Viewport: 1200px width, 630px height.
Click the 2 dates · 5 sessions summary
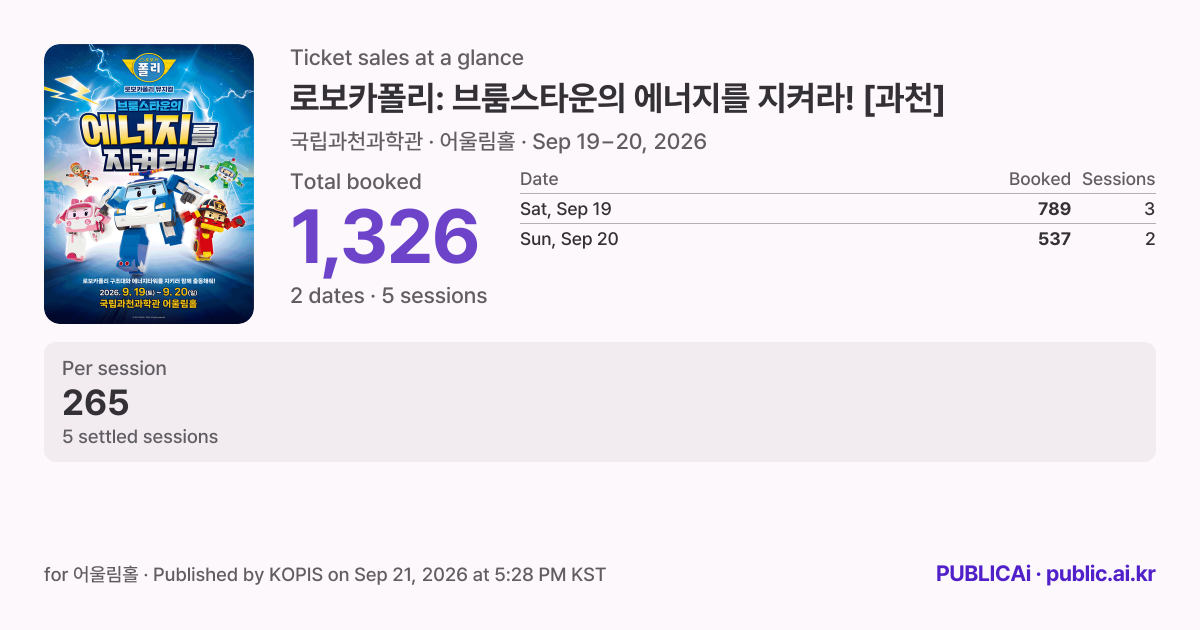tap(389, 296)
